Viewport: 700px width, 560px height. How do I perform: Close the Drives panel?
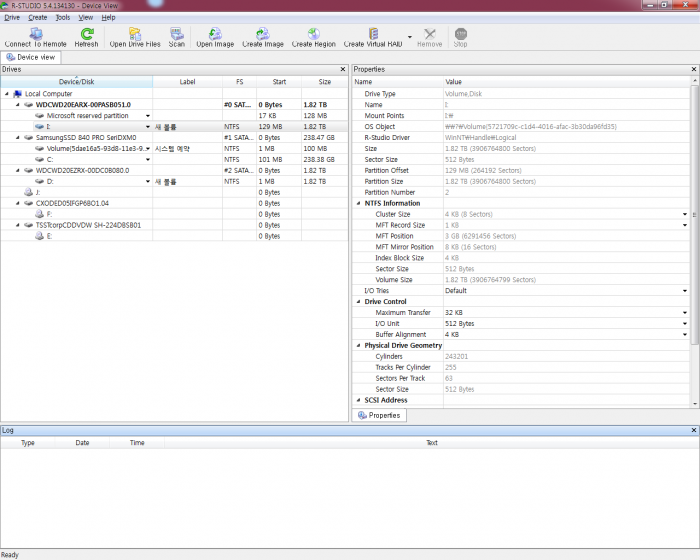[343, 69]
